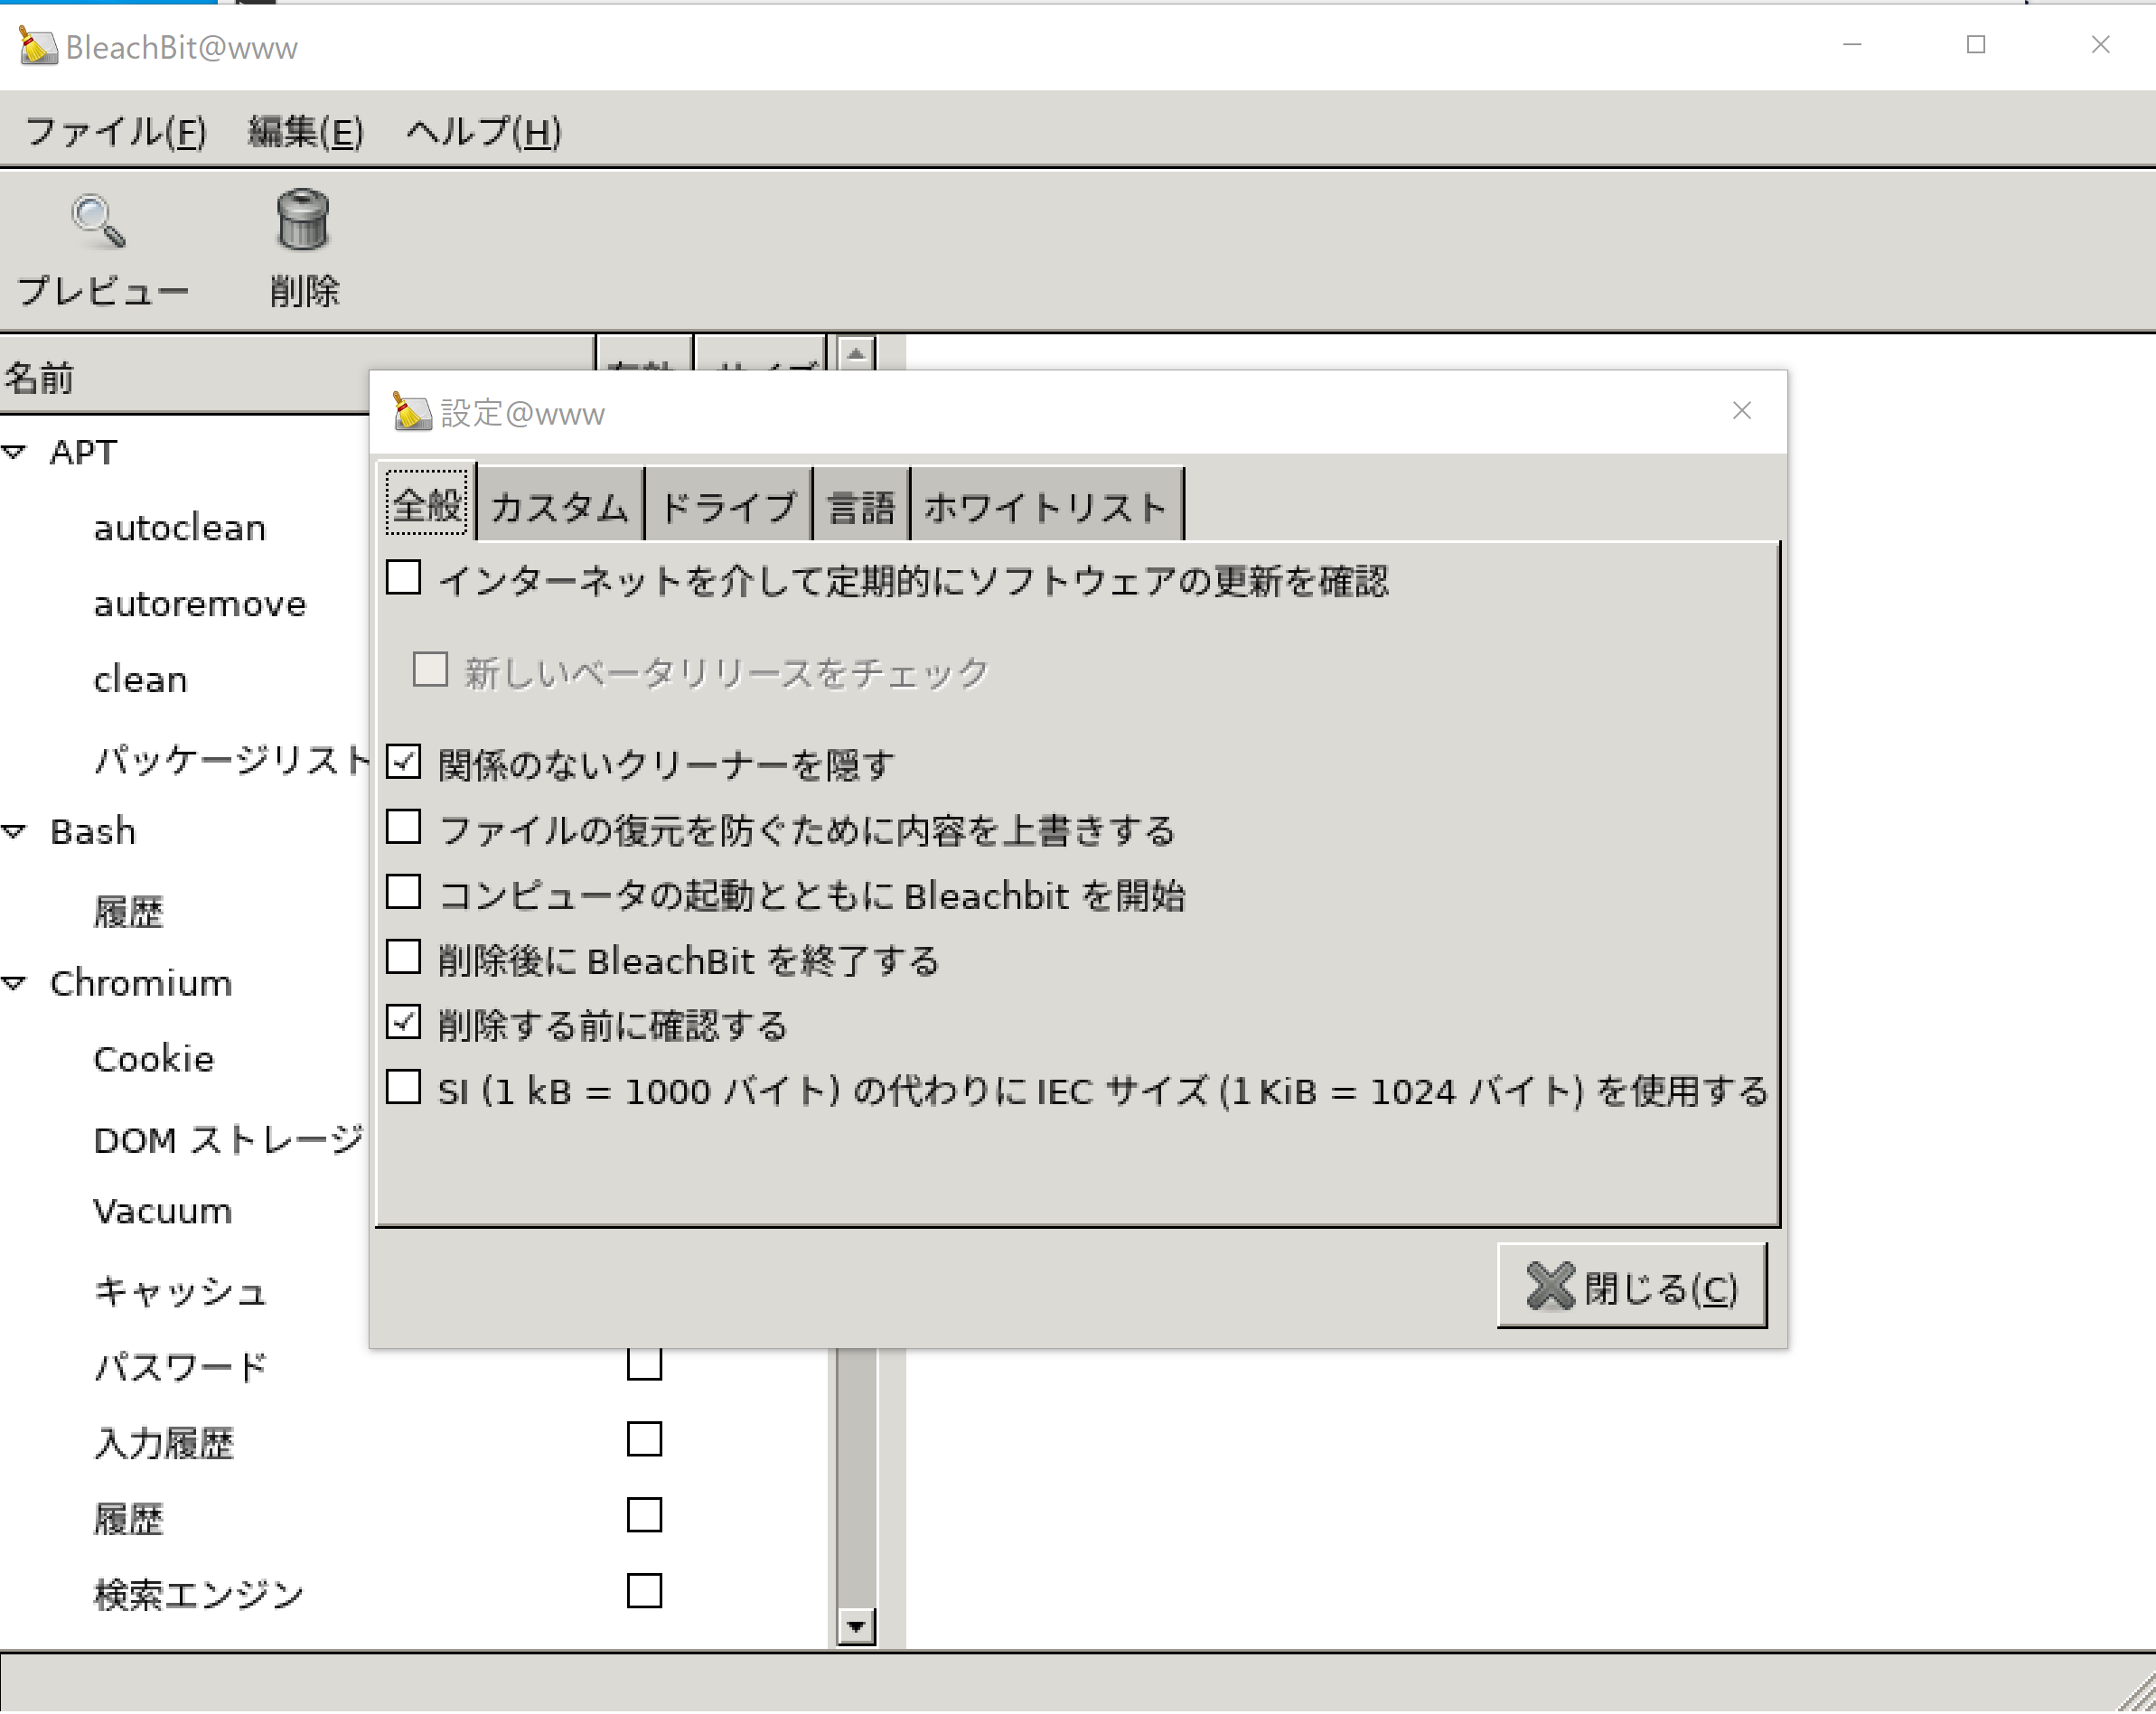
Task: Switch to the 言語 tab
Action: (861, 506)
